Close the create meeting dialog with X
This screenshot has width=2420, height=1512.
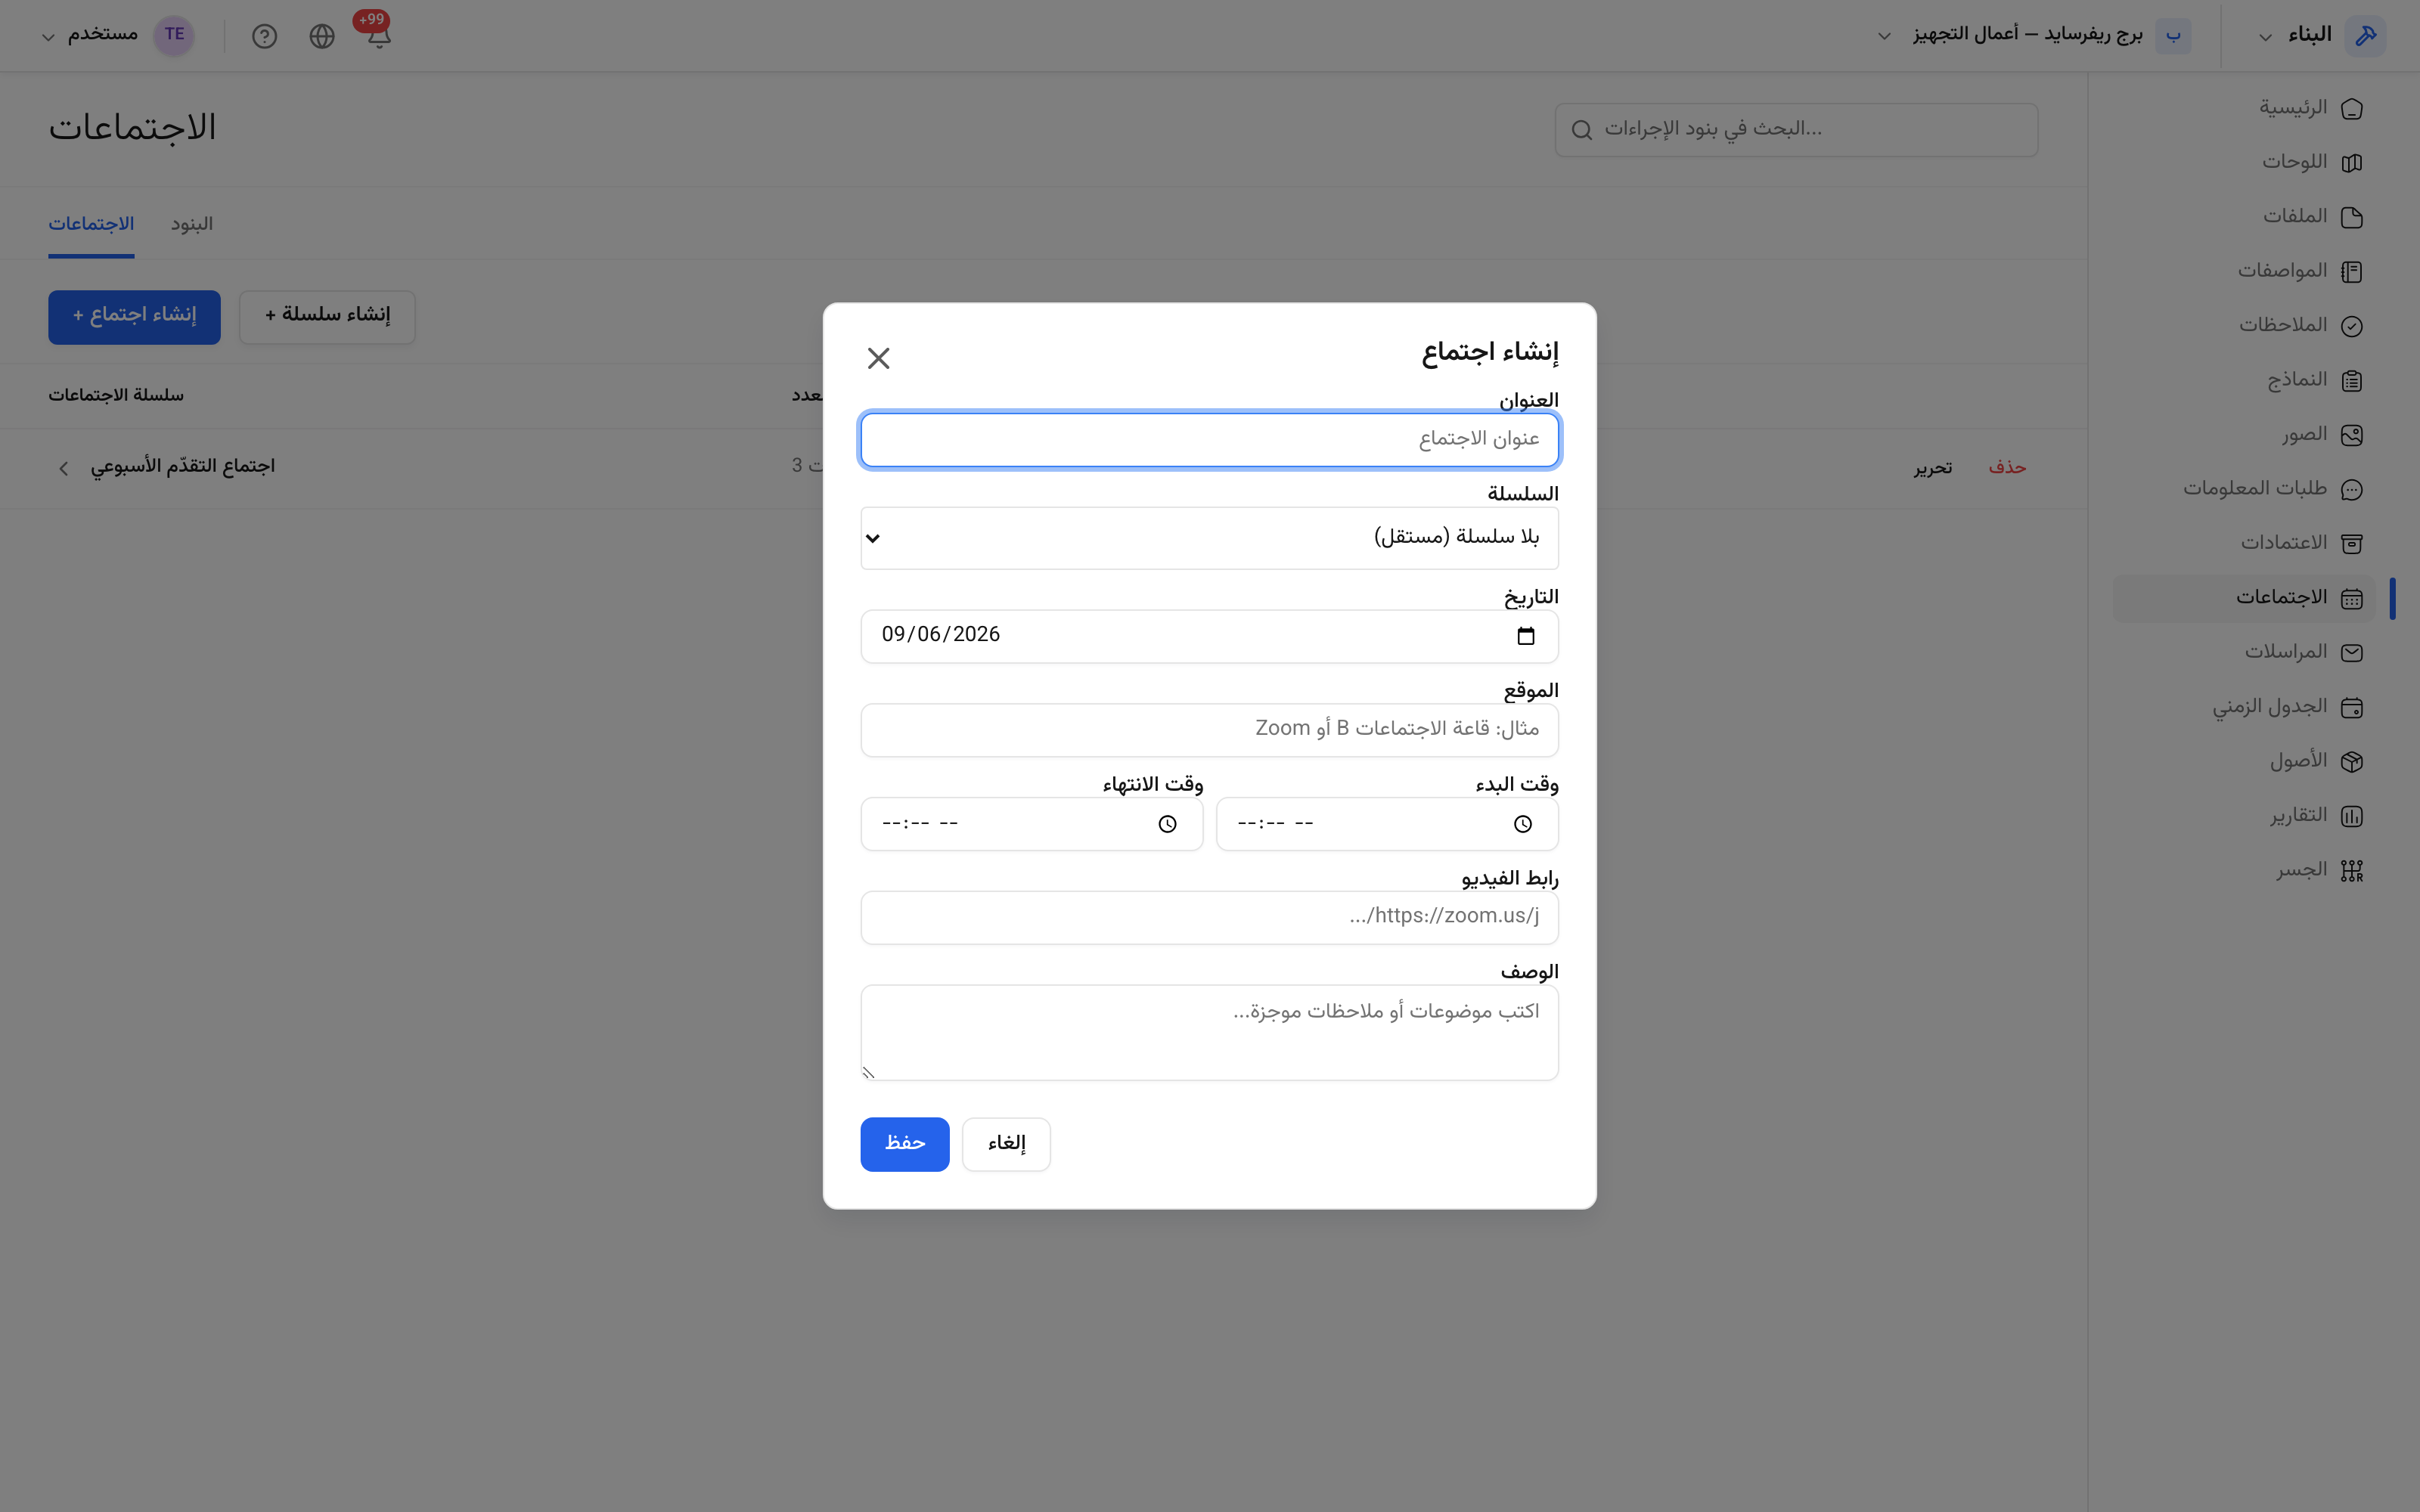[878, 358]
